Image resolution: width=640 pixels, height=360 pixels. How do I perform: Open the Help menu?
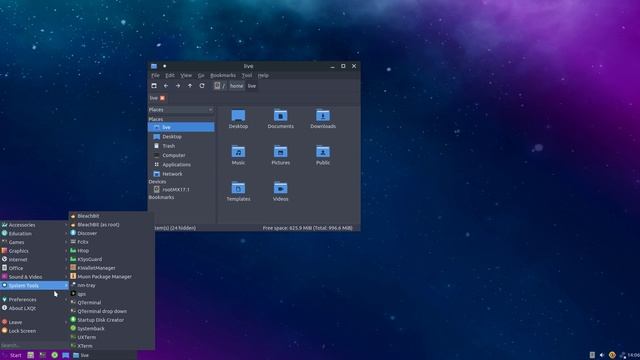(x=263, y=76)
